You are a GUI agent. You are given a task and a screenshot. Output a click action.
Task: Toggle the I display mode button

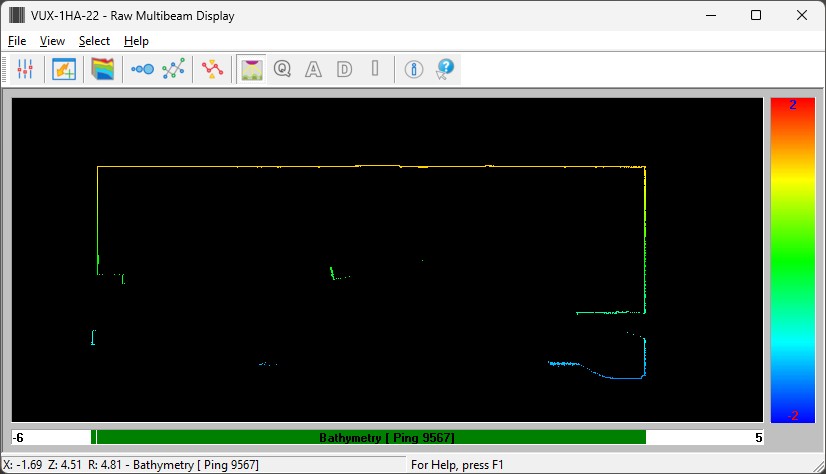[375, 70]
